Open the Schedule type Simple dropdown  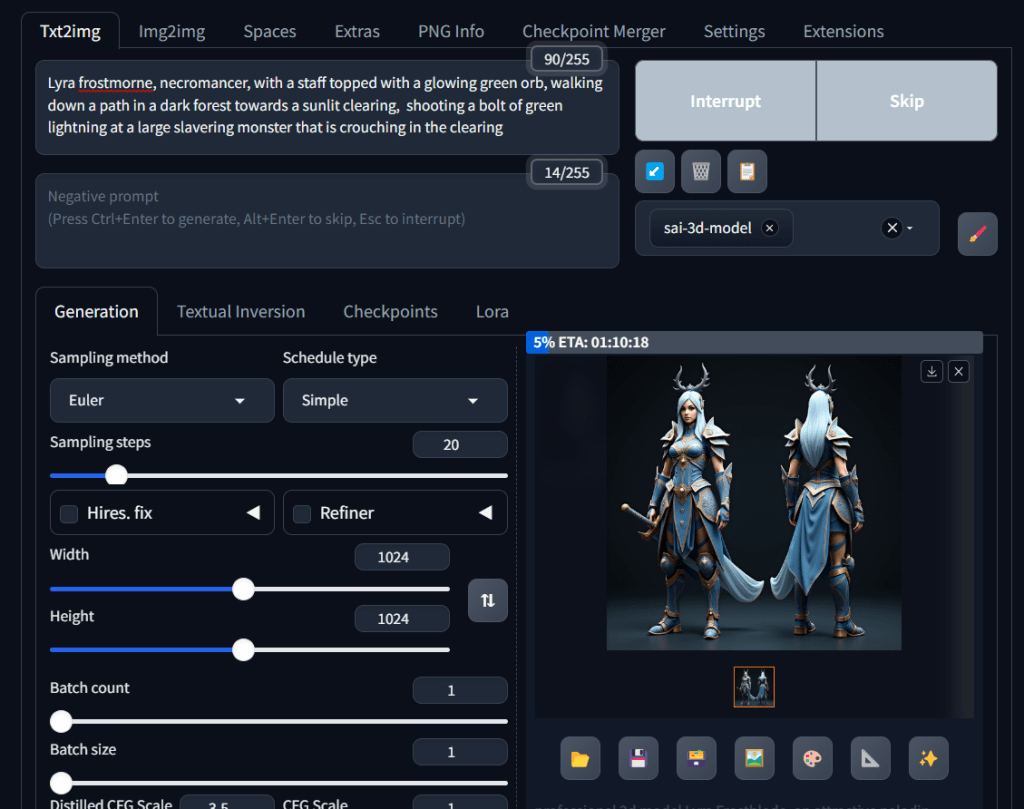coord(395,400)
